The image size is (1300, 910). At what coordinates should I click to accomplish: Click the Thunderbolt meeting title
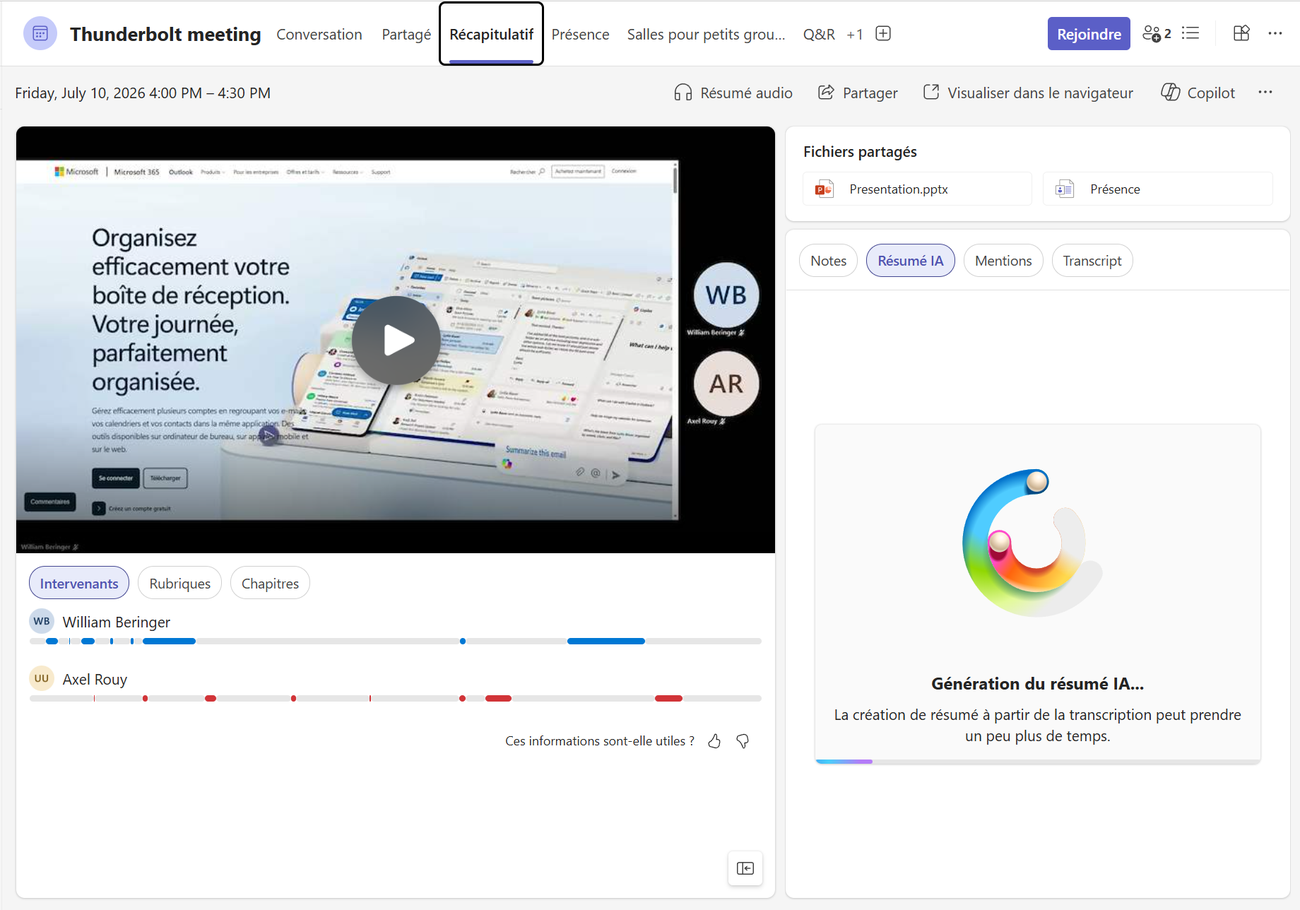165,34
